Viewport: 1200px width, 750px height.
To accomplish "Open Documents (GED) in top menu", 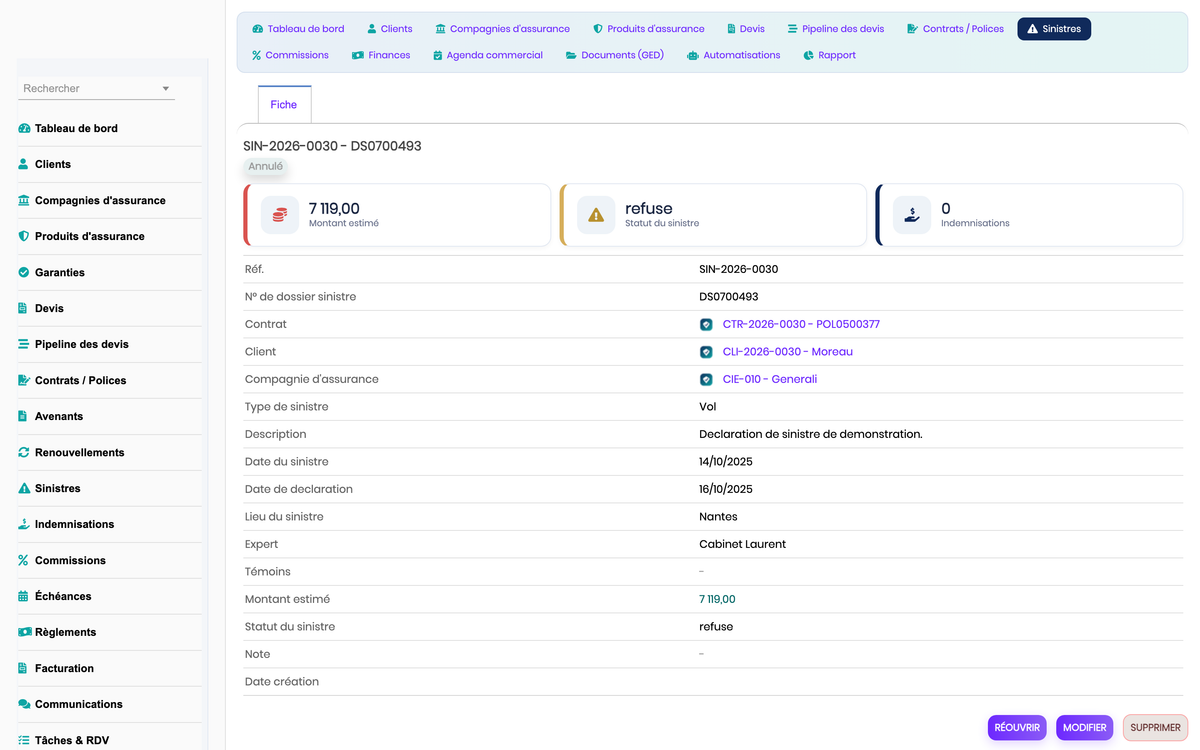I will point(614,55).
